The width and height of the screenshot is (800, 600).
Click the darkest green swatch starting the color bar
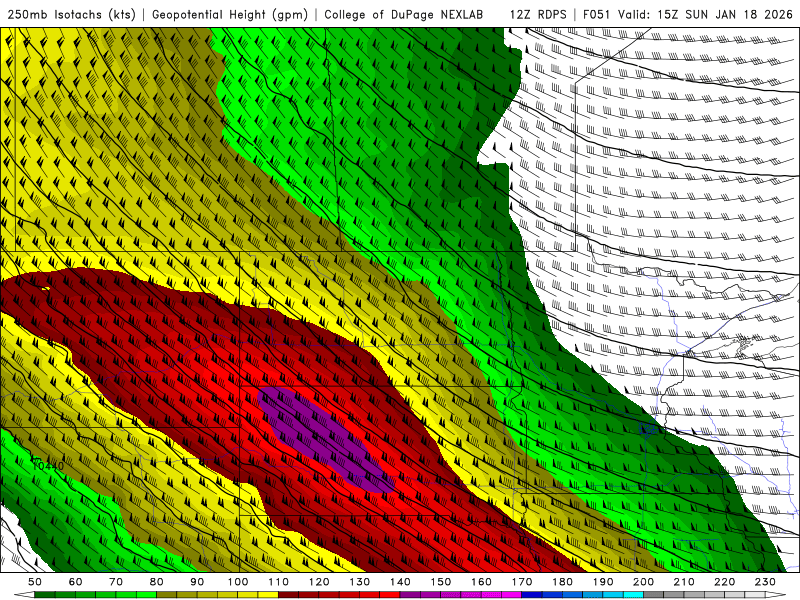click(45, 595)
